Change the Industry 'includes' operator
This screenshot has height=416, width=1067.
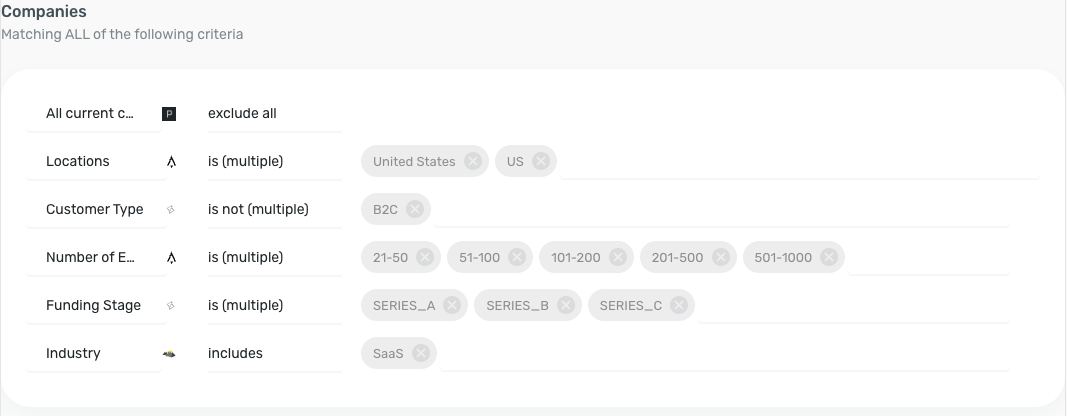274,353
